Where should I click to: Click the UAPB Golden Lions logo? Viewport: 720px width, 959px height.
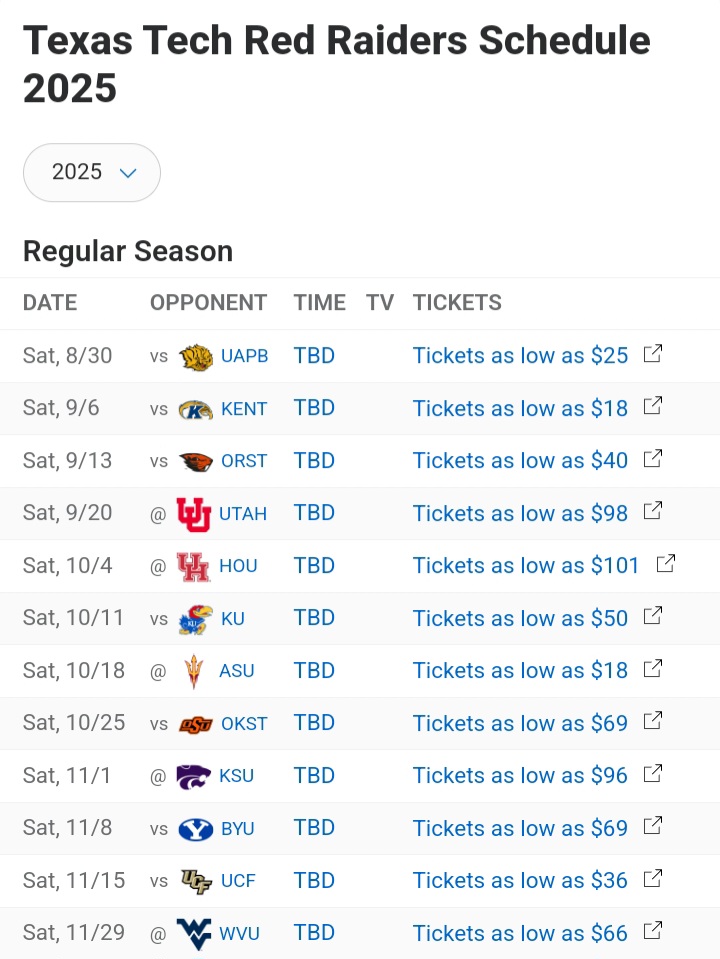pyautogui.click(x=196, y=357)
